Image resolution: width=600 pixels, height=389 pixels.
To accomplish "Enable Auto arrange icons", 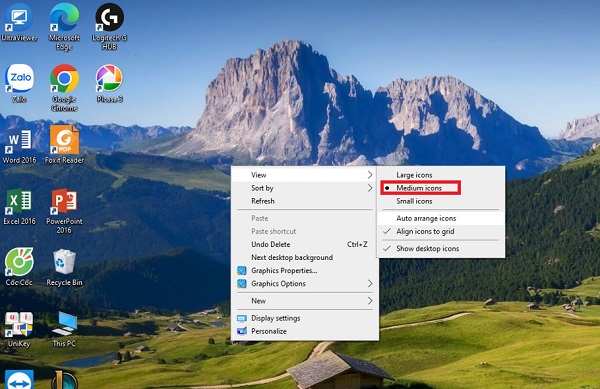I will pos(441,218).
